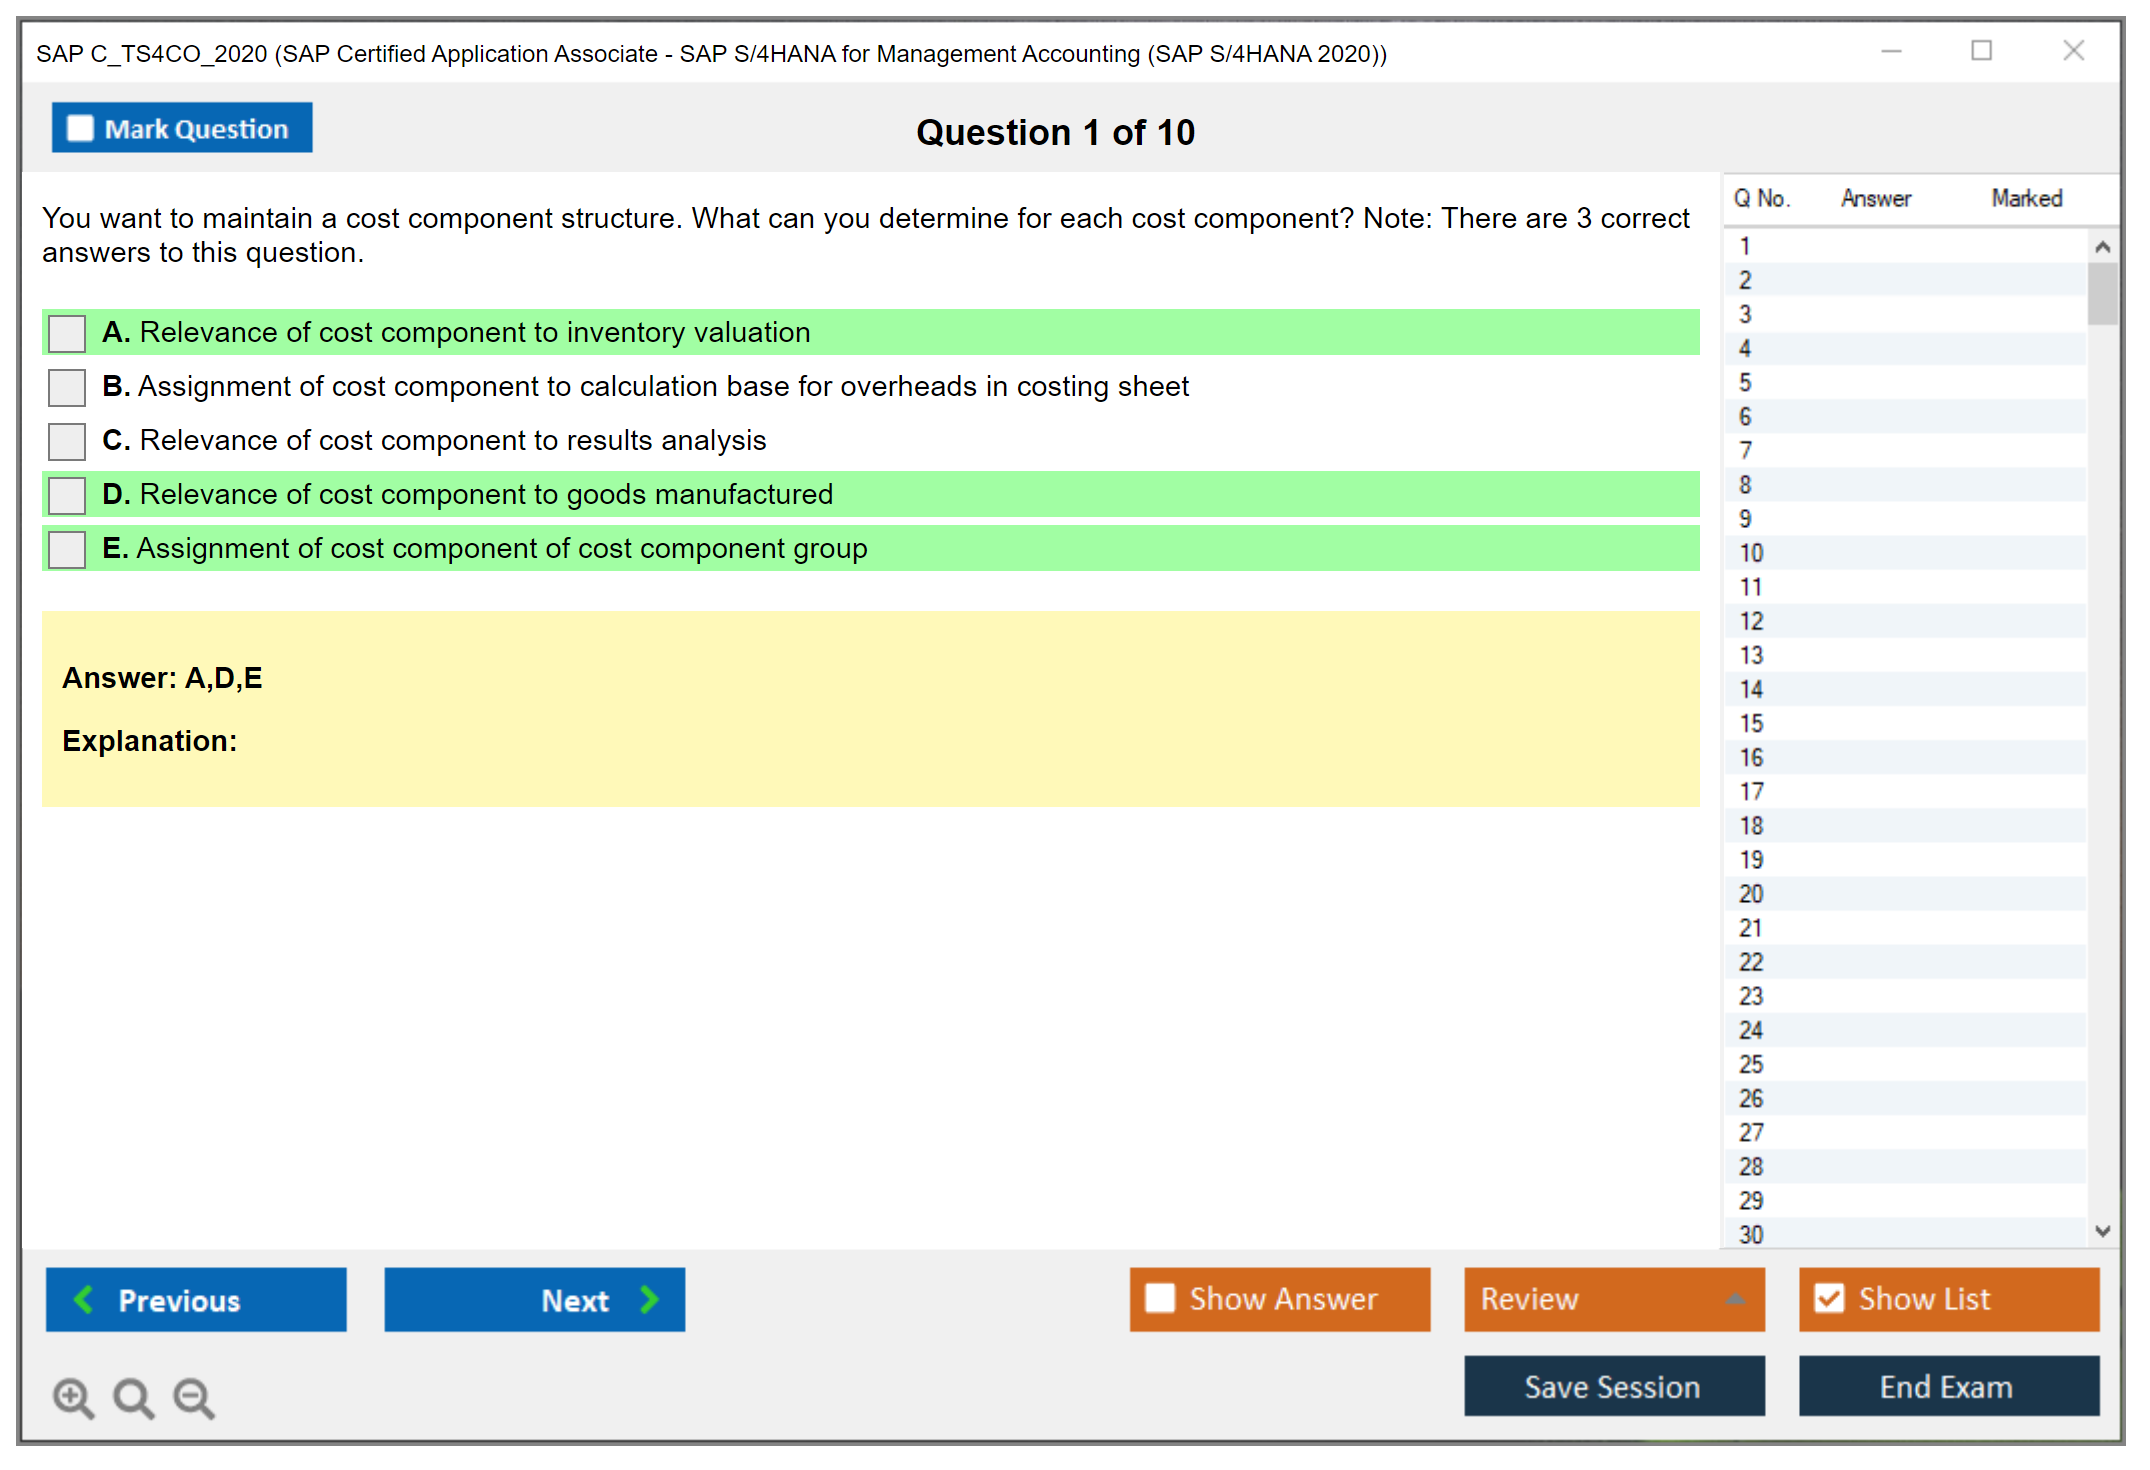Expand the Review dropdown arrow
Screen dimensions: 2150x1470
point(1735,1299)
